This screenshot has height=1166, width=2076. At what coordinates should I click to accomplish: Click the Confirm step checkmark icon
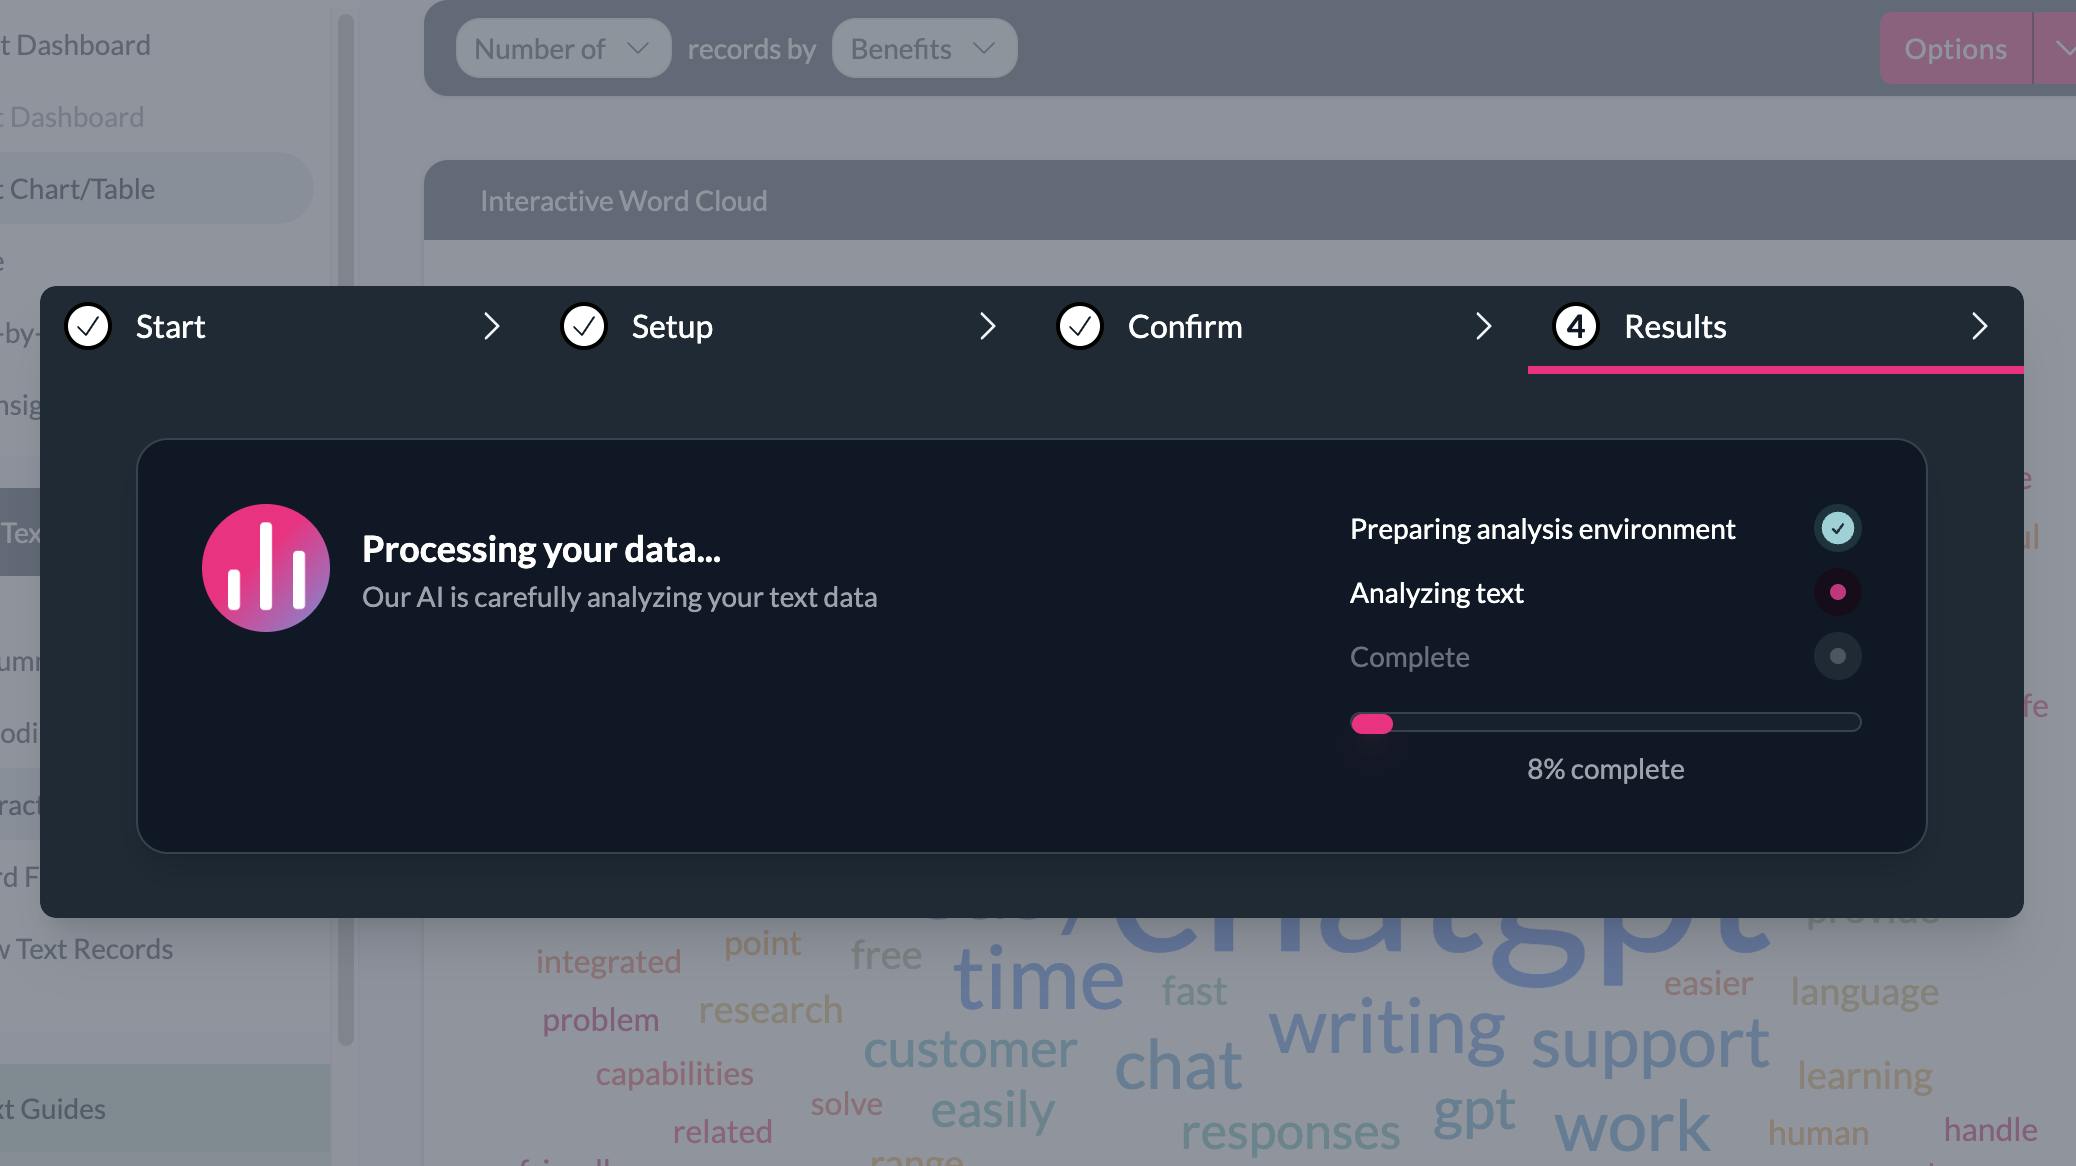(x=1080, y=326)
